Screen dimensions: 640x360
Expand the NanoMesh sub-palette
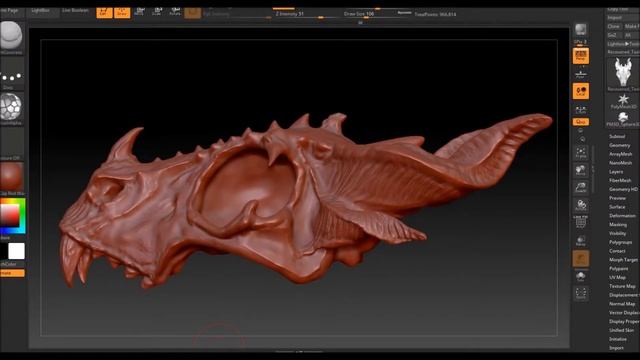tap(620, 163)
